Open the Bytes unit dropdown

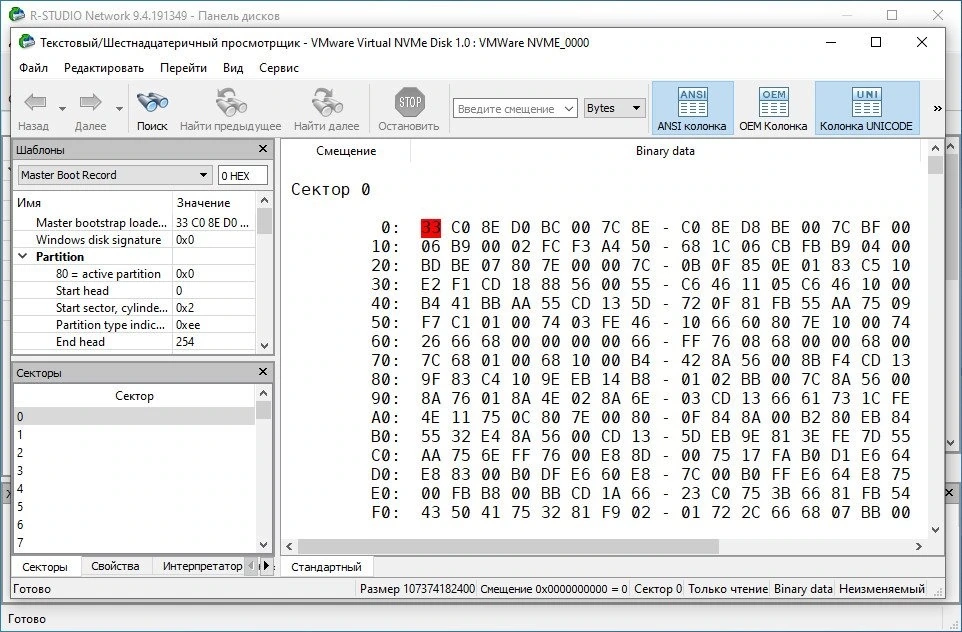[615, 108]
